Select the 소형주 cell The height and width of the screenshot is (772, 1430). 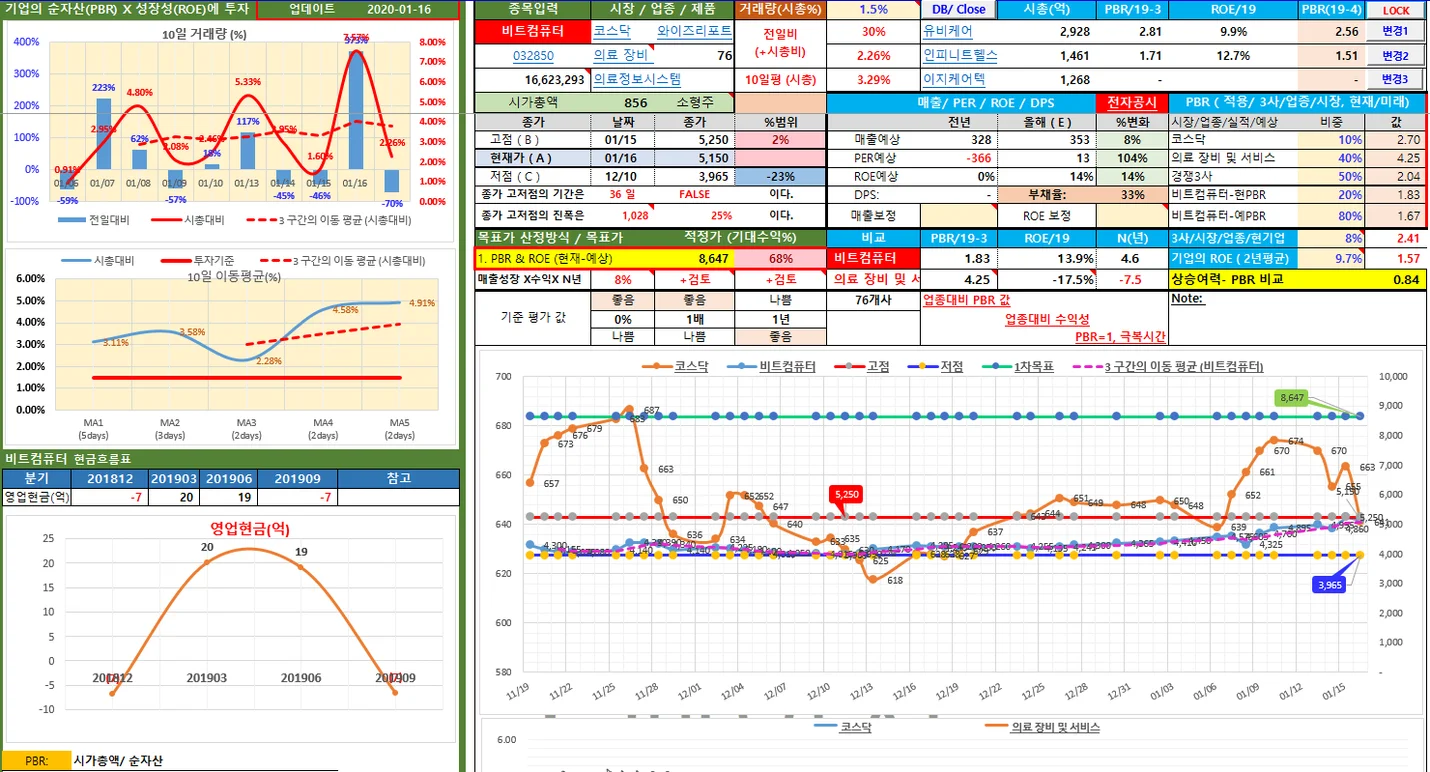coord(695,103)
